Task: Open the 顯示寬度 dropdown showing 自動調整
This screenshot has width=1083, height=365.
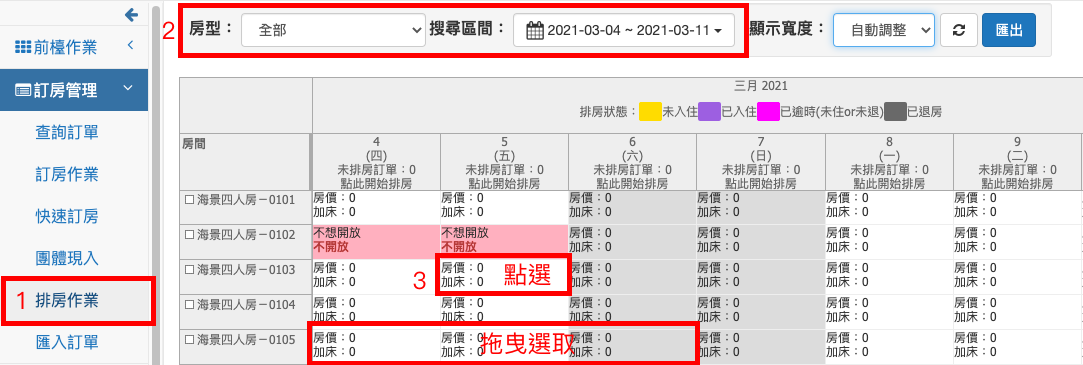Action: click(x=883, y=30)
